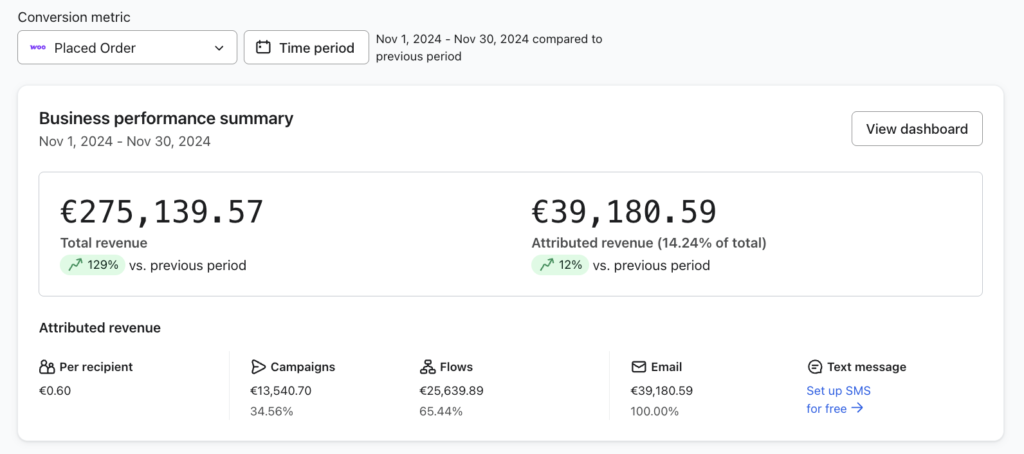Click the View dashboard button

[916, 129]
